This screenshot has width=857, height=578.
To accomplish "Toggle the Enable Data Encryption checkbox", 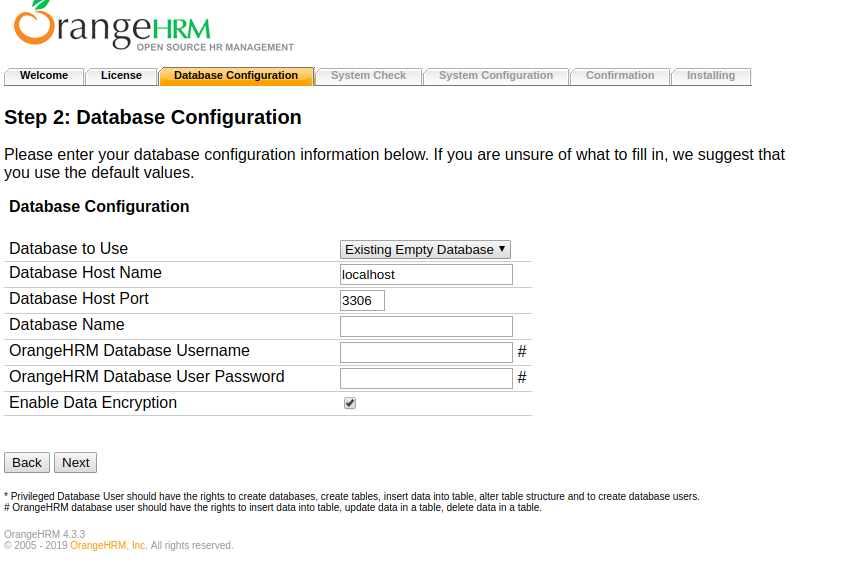I will (350, 403).
